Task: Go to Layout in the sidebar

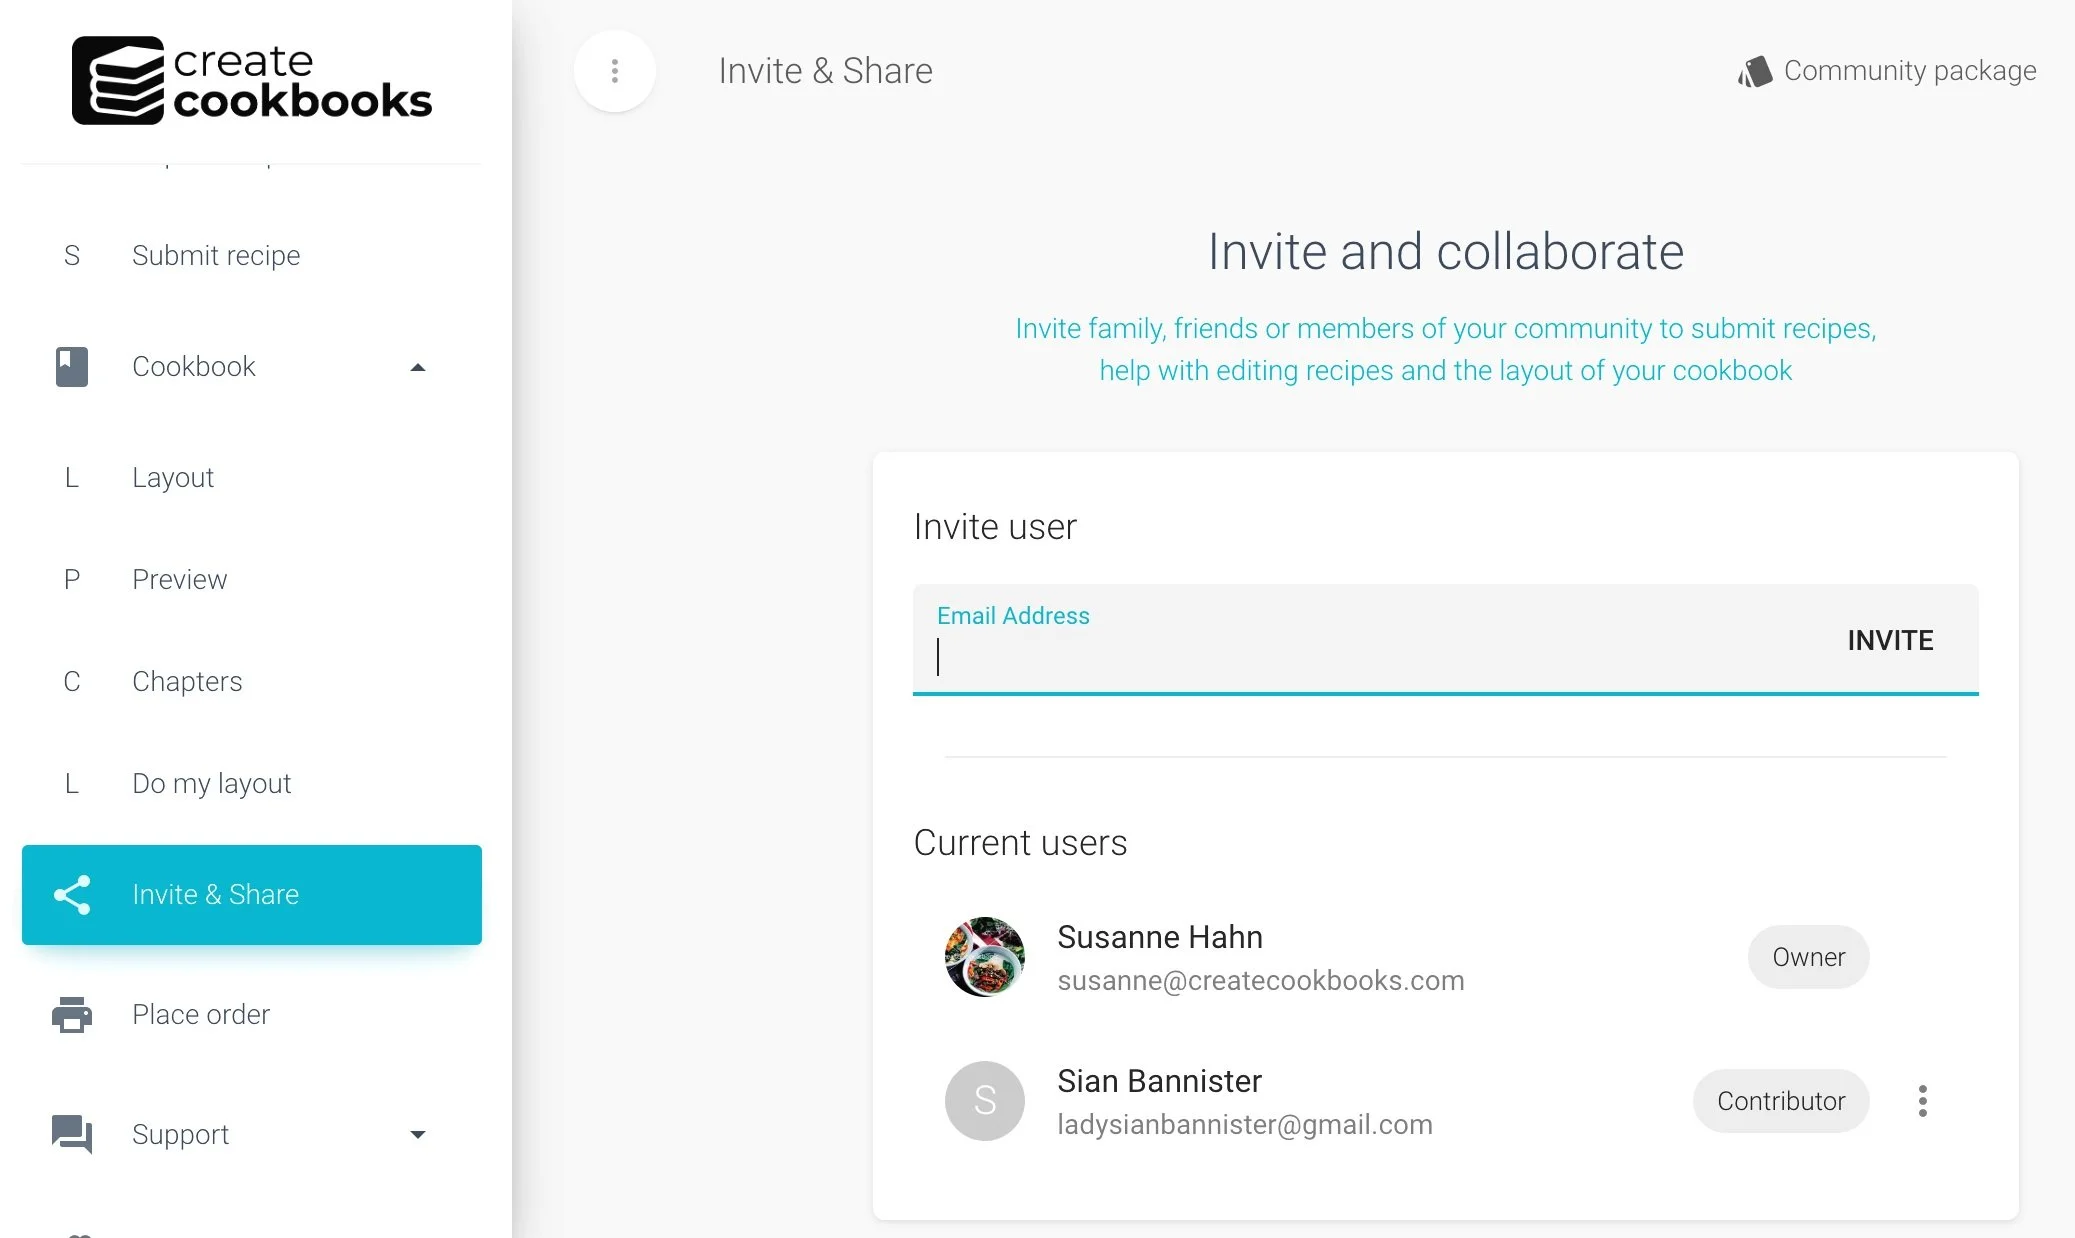Action: click(x=173, y=478)
